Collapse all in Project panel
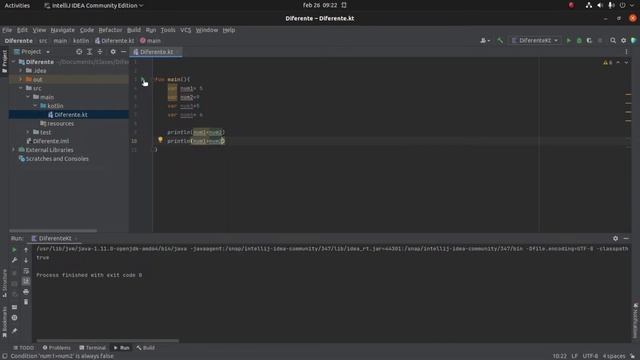This screenshot has width=640, height=360. pyautogui.click(x=100, y=52)
